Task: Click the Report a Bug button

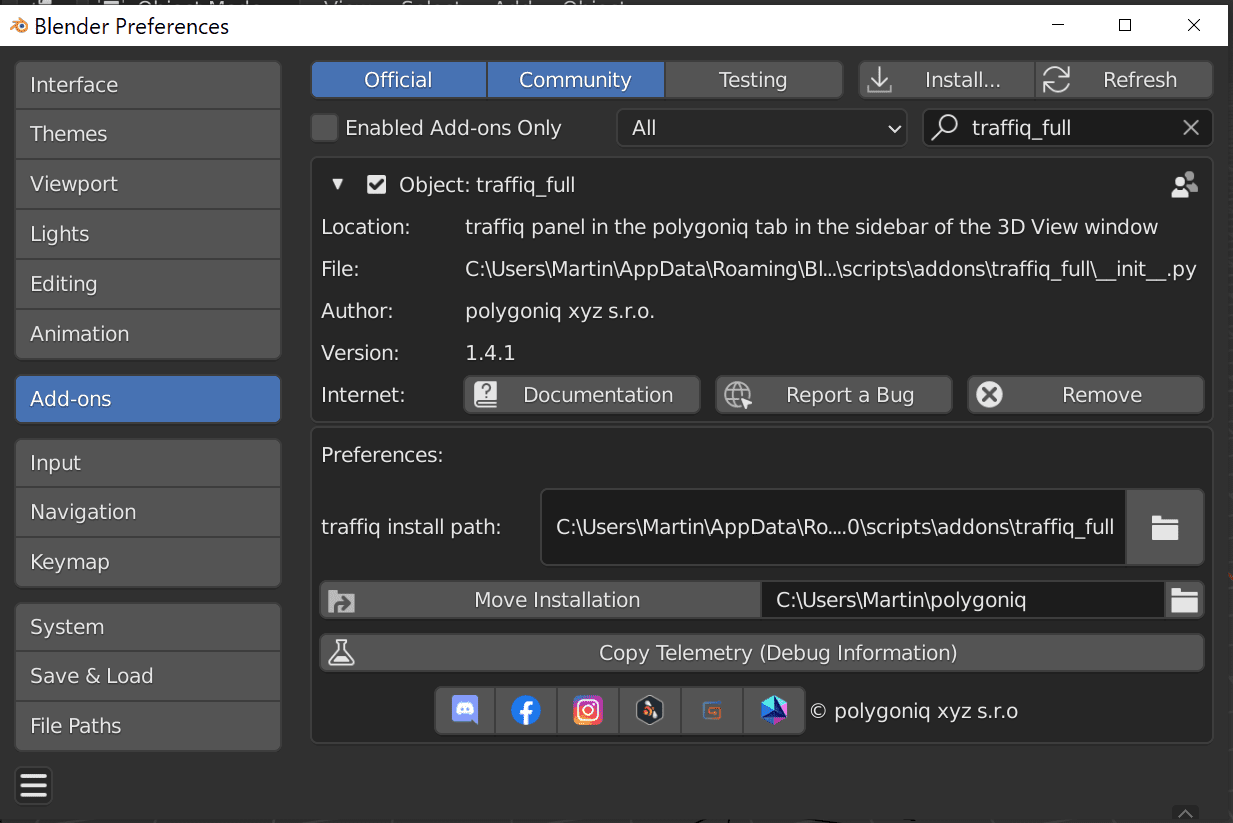Action: point(833,394)
